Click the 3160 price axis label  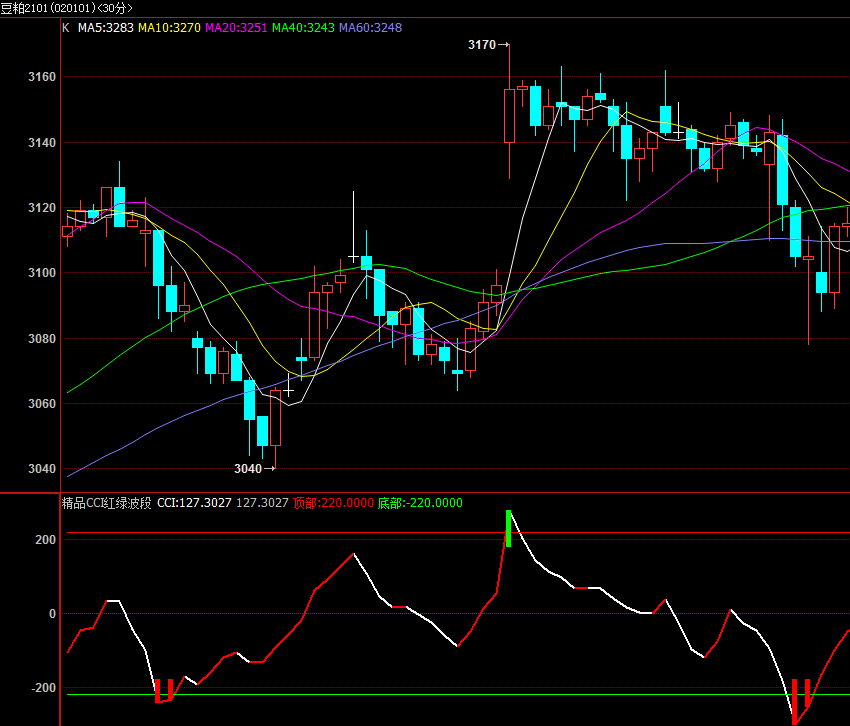(x=42, y=77)
